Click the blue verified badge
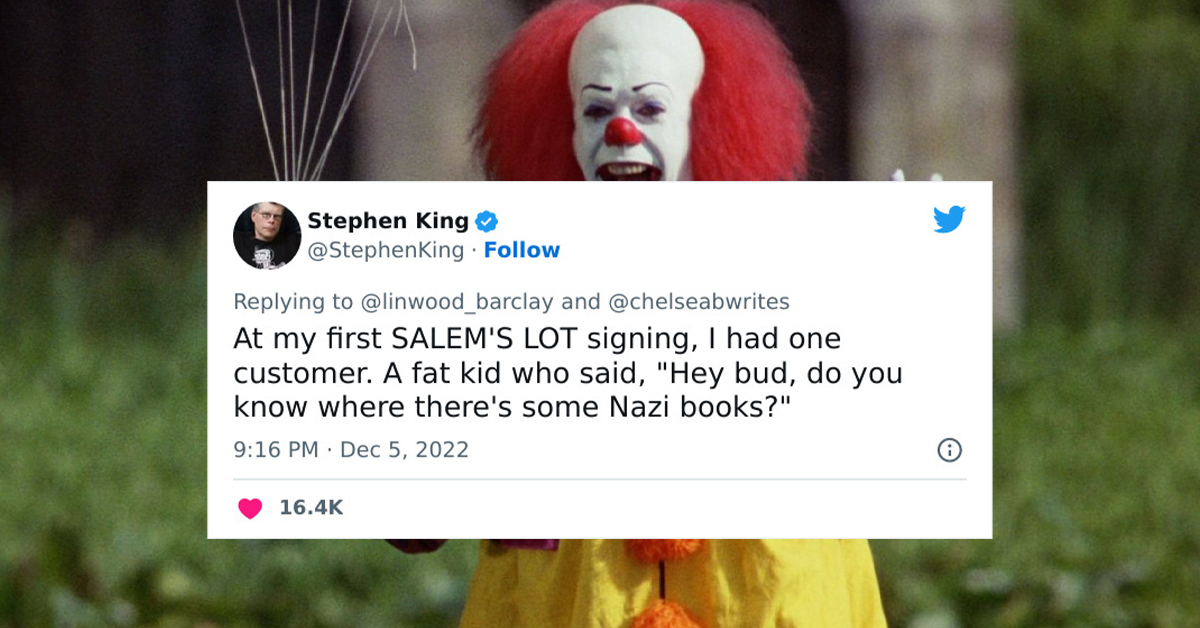Image resolution: width=1200 pixels, height=628 pixels. pos(486,221)
